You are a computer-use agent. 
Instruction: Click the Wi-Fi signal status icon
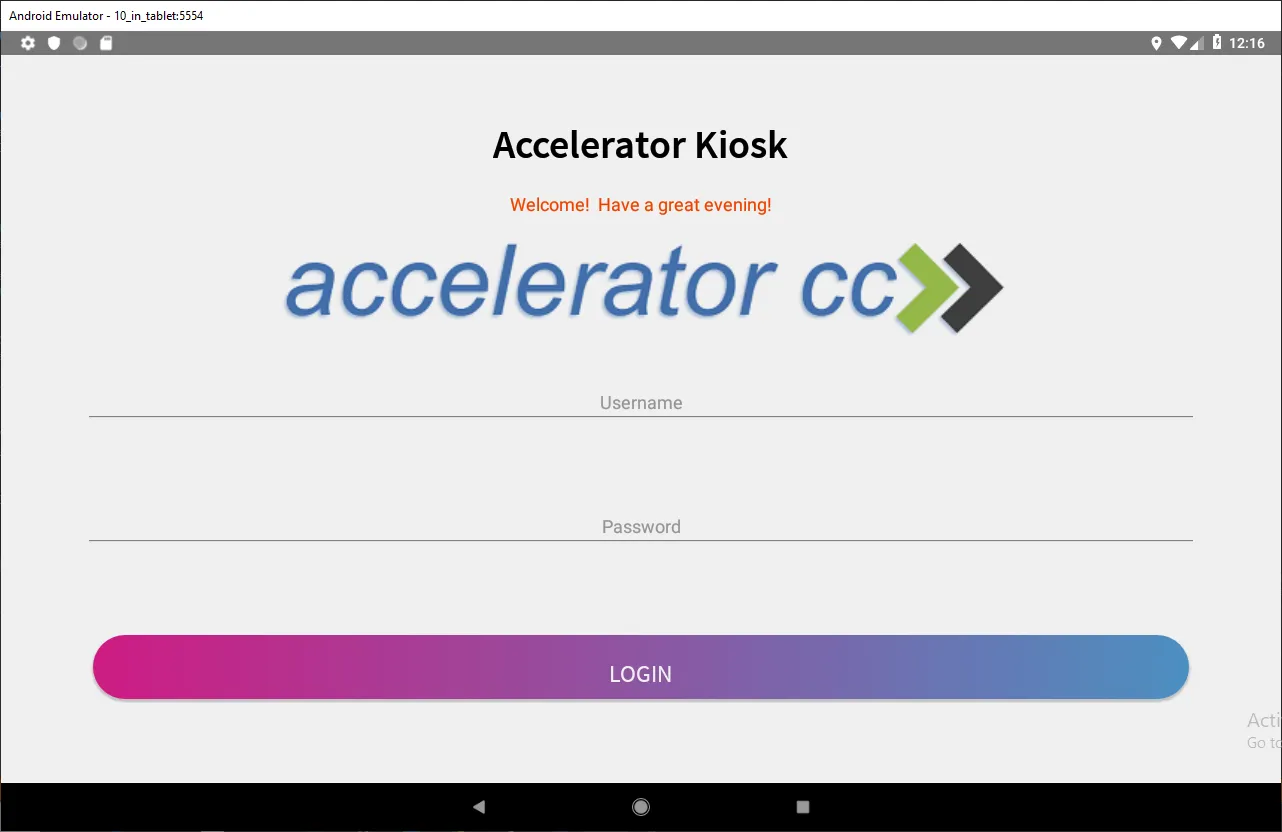pos(1179,43)
